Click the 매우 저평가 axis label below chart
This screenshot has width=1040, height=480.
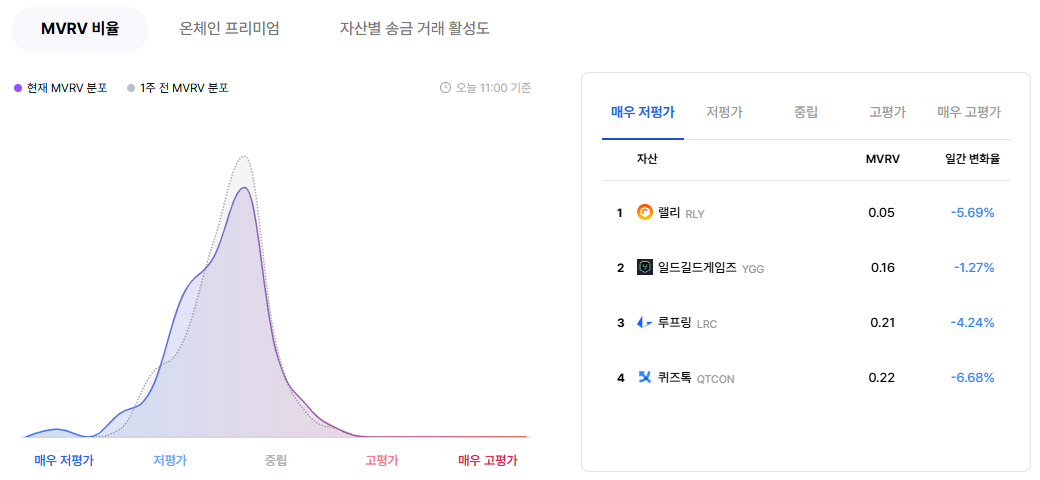coord(64,460)
